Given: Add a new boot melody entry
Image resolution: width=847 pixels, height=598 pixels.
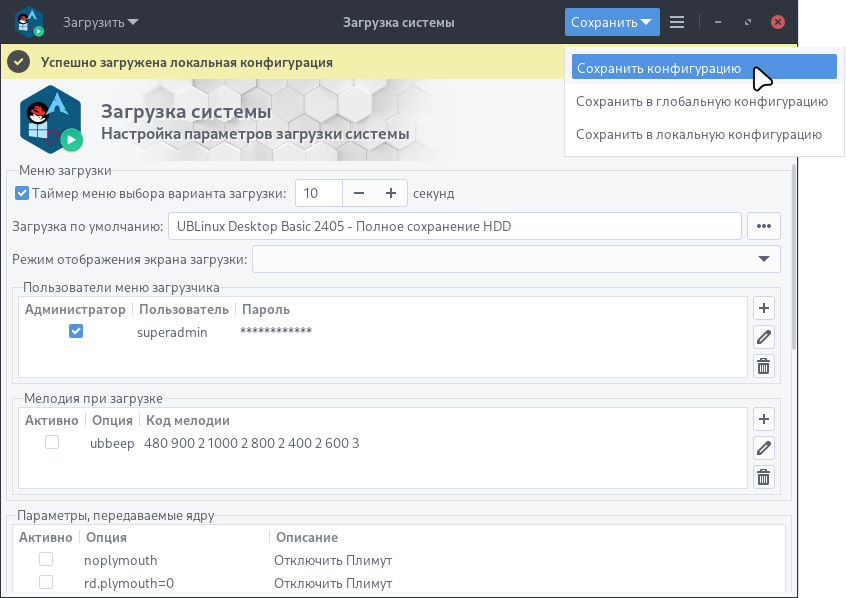Looking at the screenshot, I should (x=763, y=419).
